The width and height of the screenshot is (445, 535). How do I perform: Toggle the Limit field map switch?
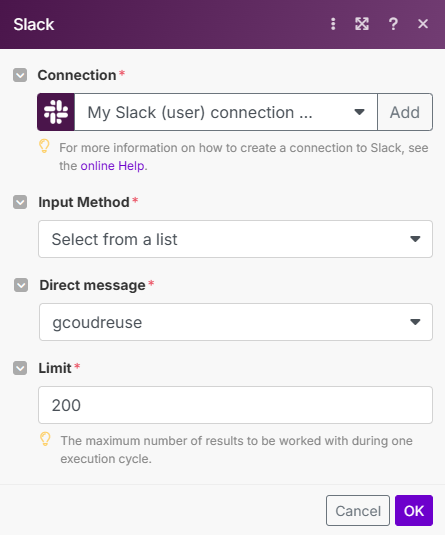pos(20,368)
